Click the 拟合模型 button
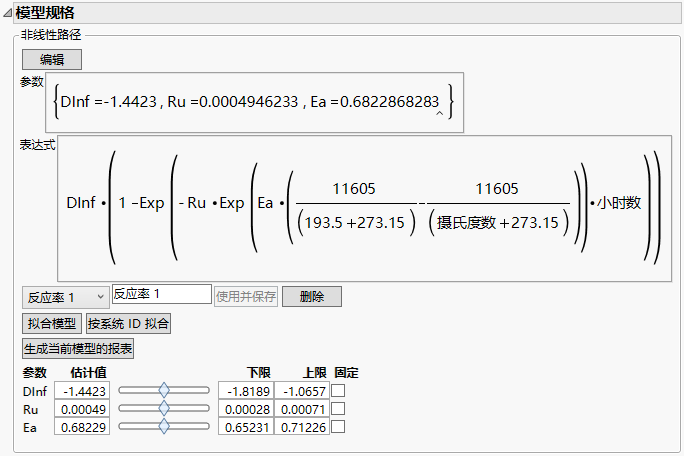Image resolution: width=684 pixels, height=456 pixels. pos(52,324)
